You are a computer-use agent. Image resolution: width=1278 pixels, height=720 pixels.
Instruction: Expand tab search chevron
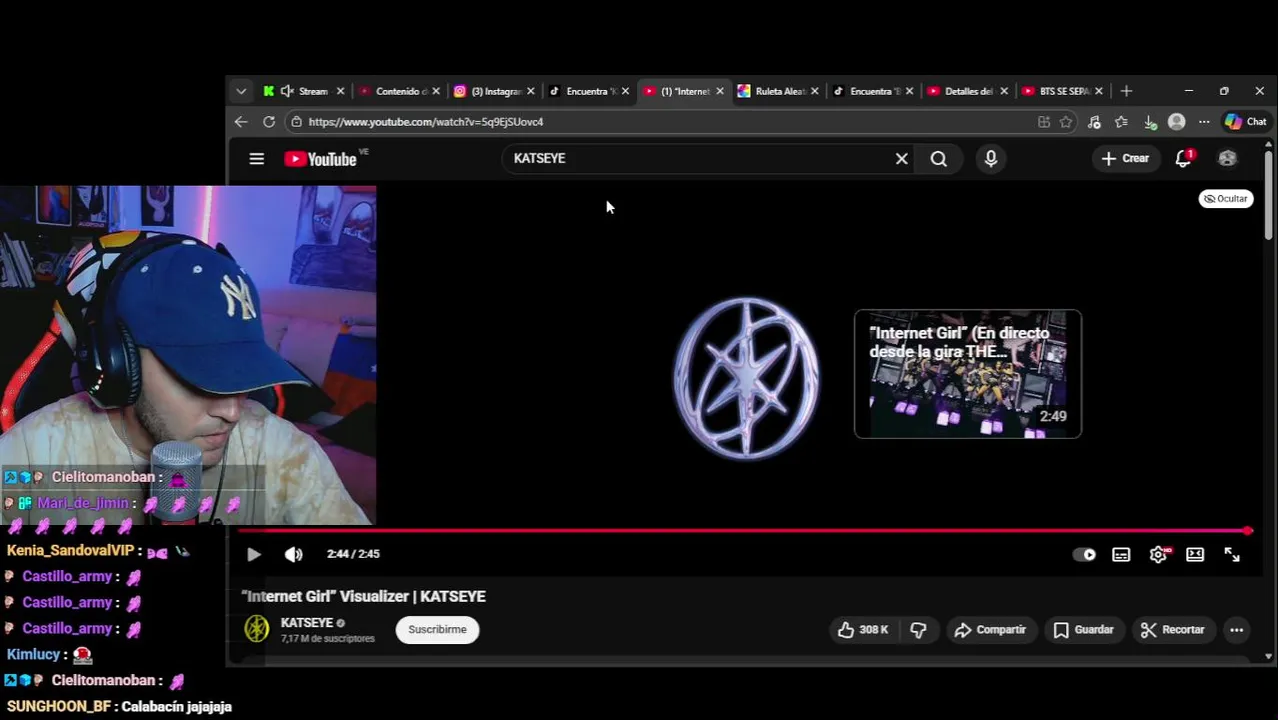(241, 91)
